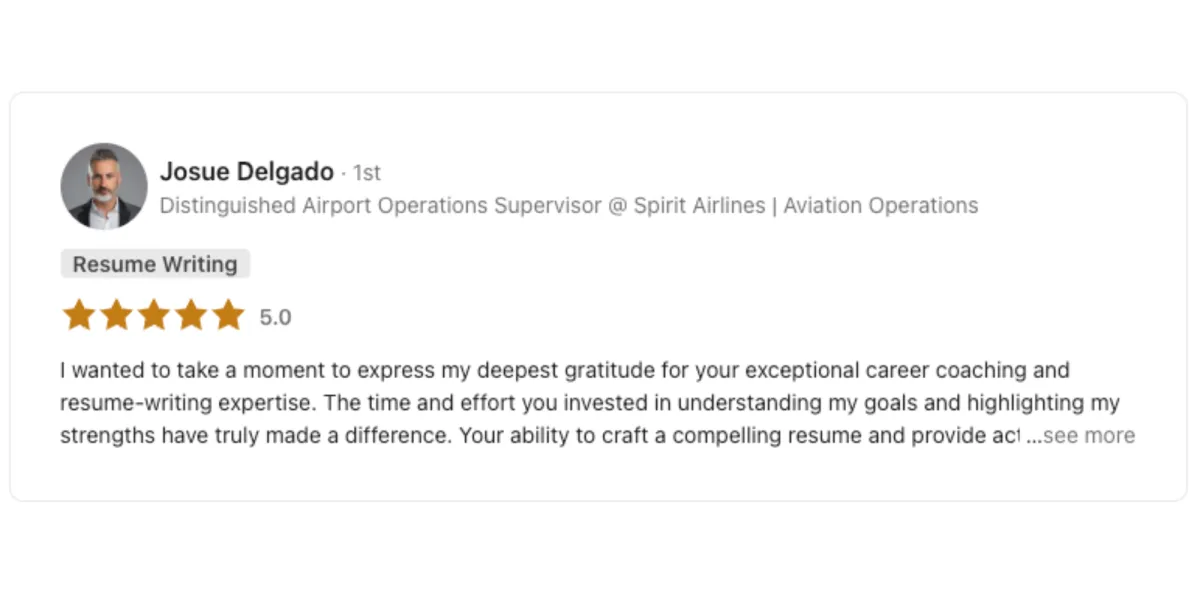Click Spirit Airlines in the headline
1200x600 pixels.
point(699,206)
